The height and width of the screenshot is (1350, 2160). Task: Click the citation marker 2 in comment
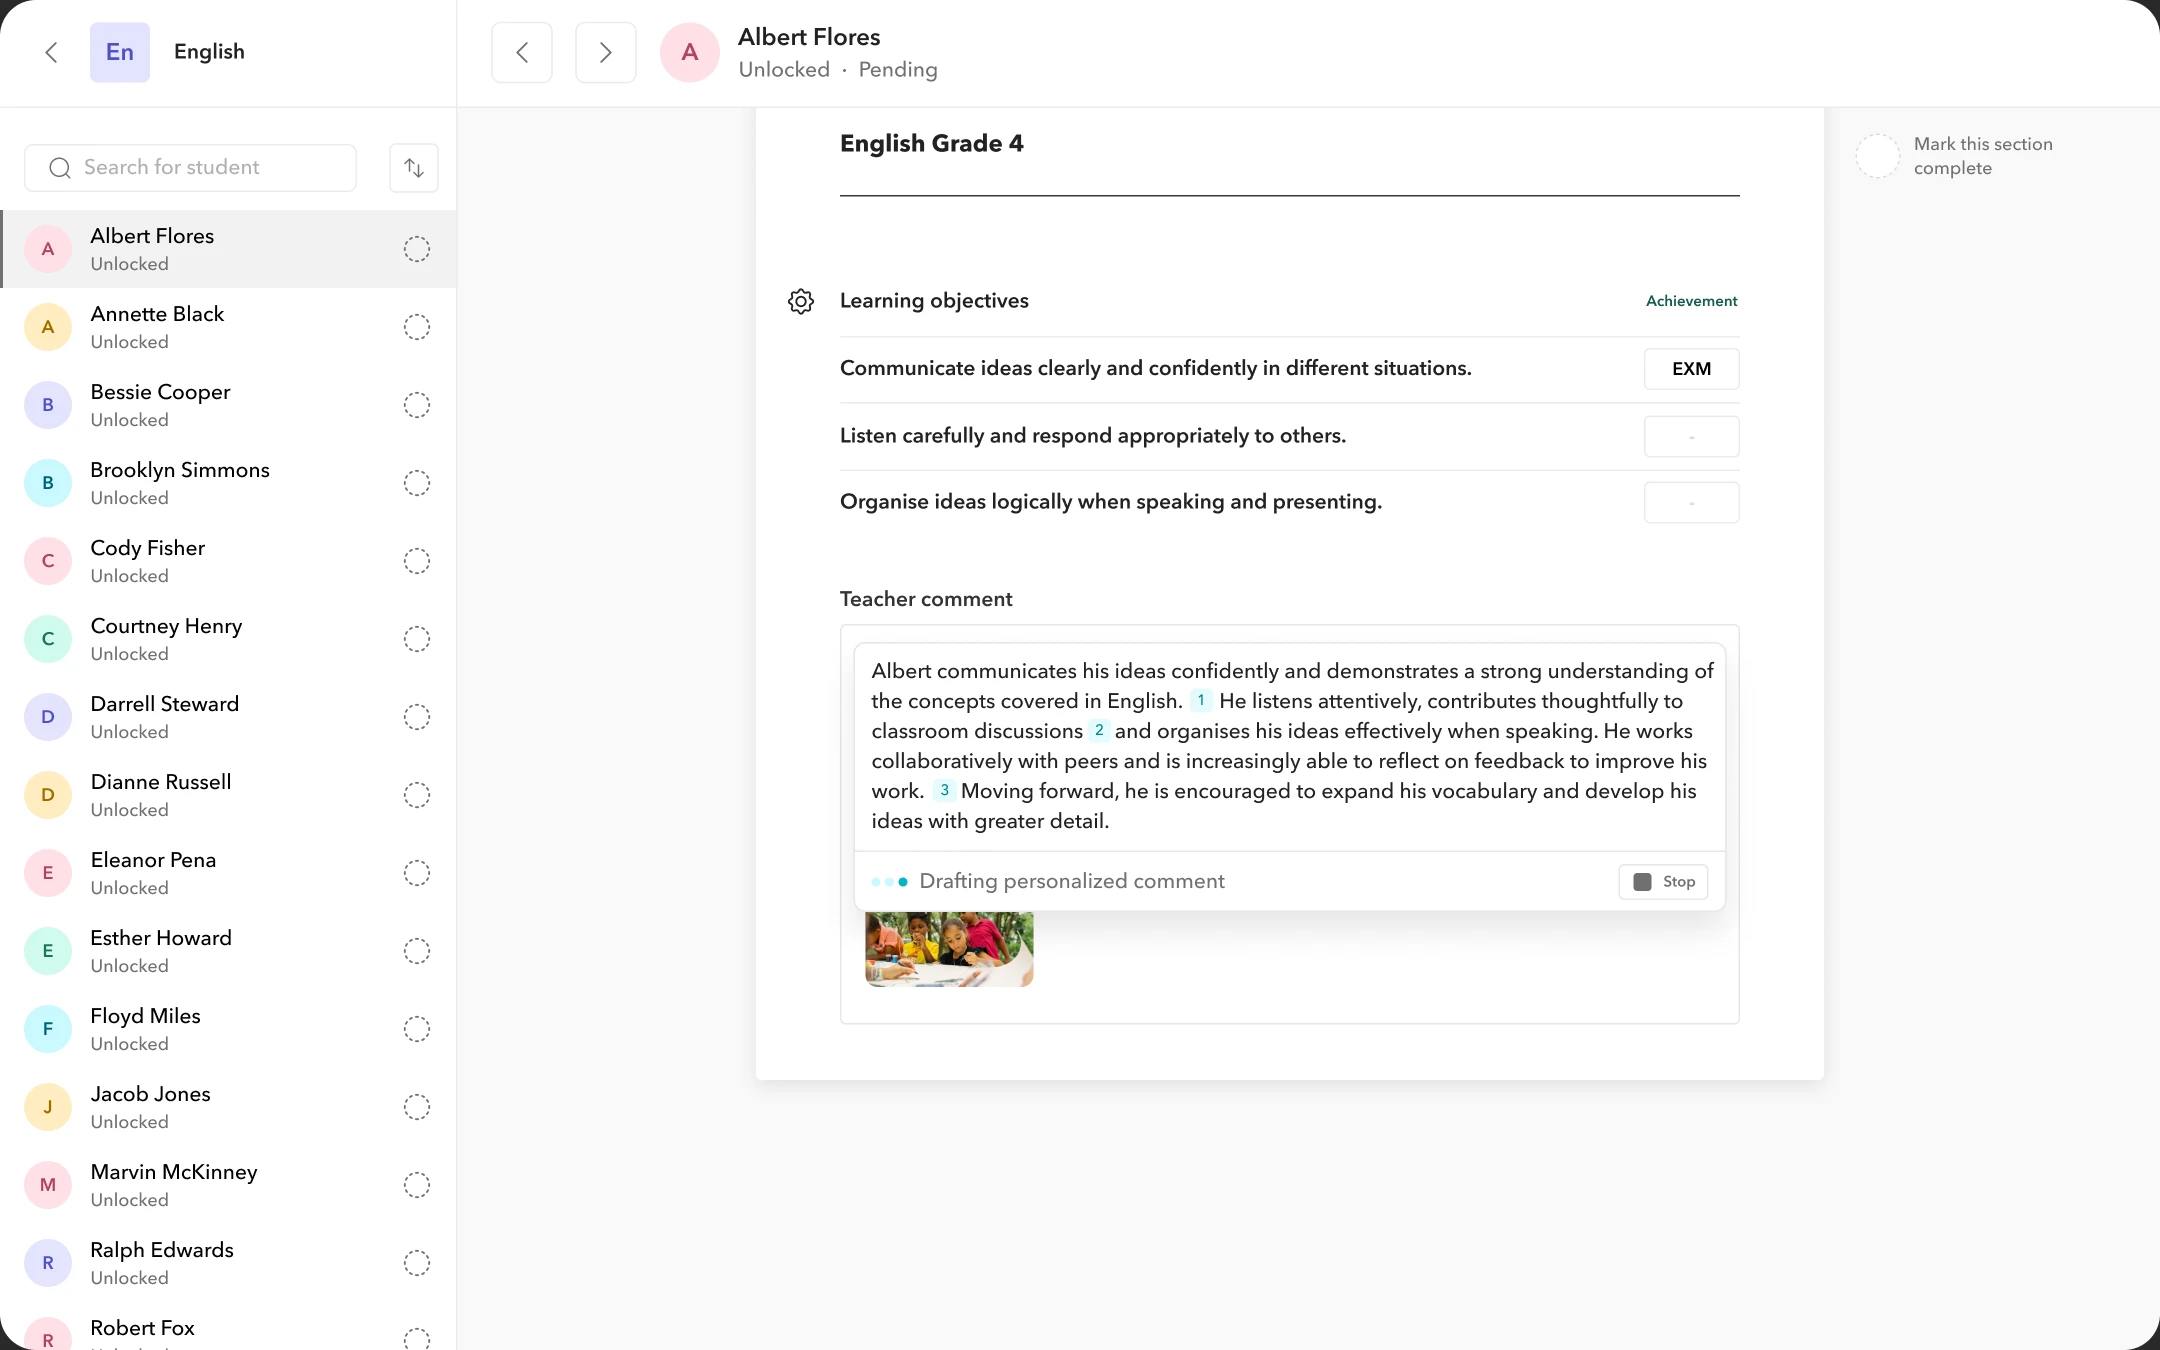[x=1099, y=730]
